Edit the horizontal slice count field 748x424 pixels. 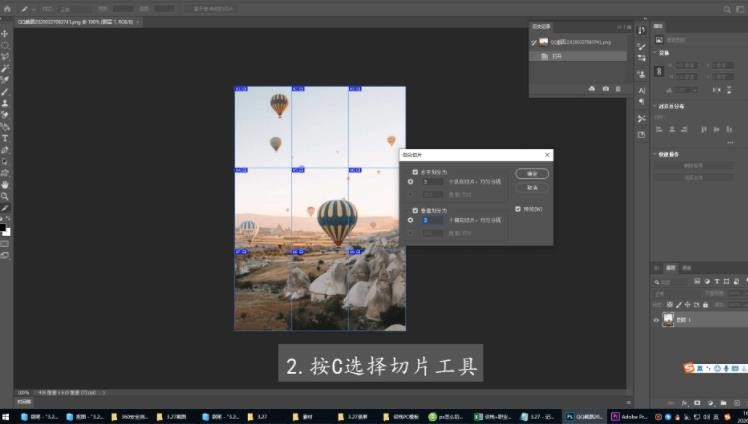pos(433,182)
